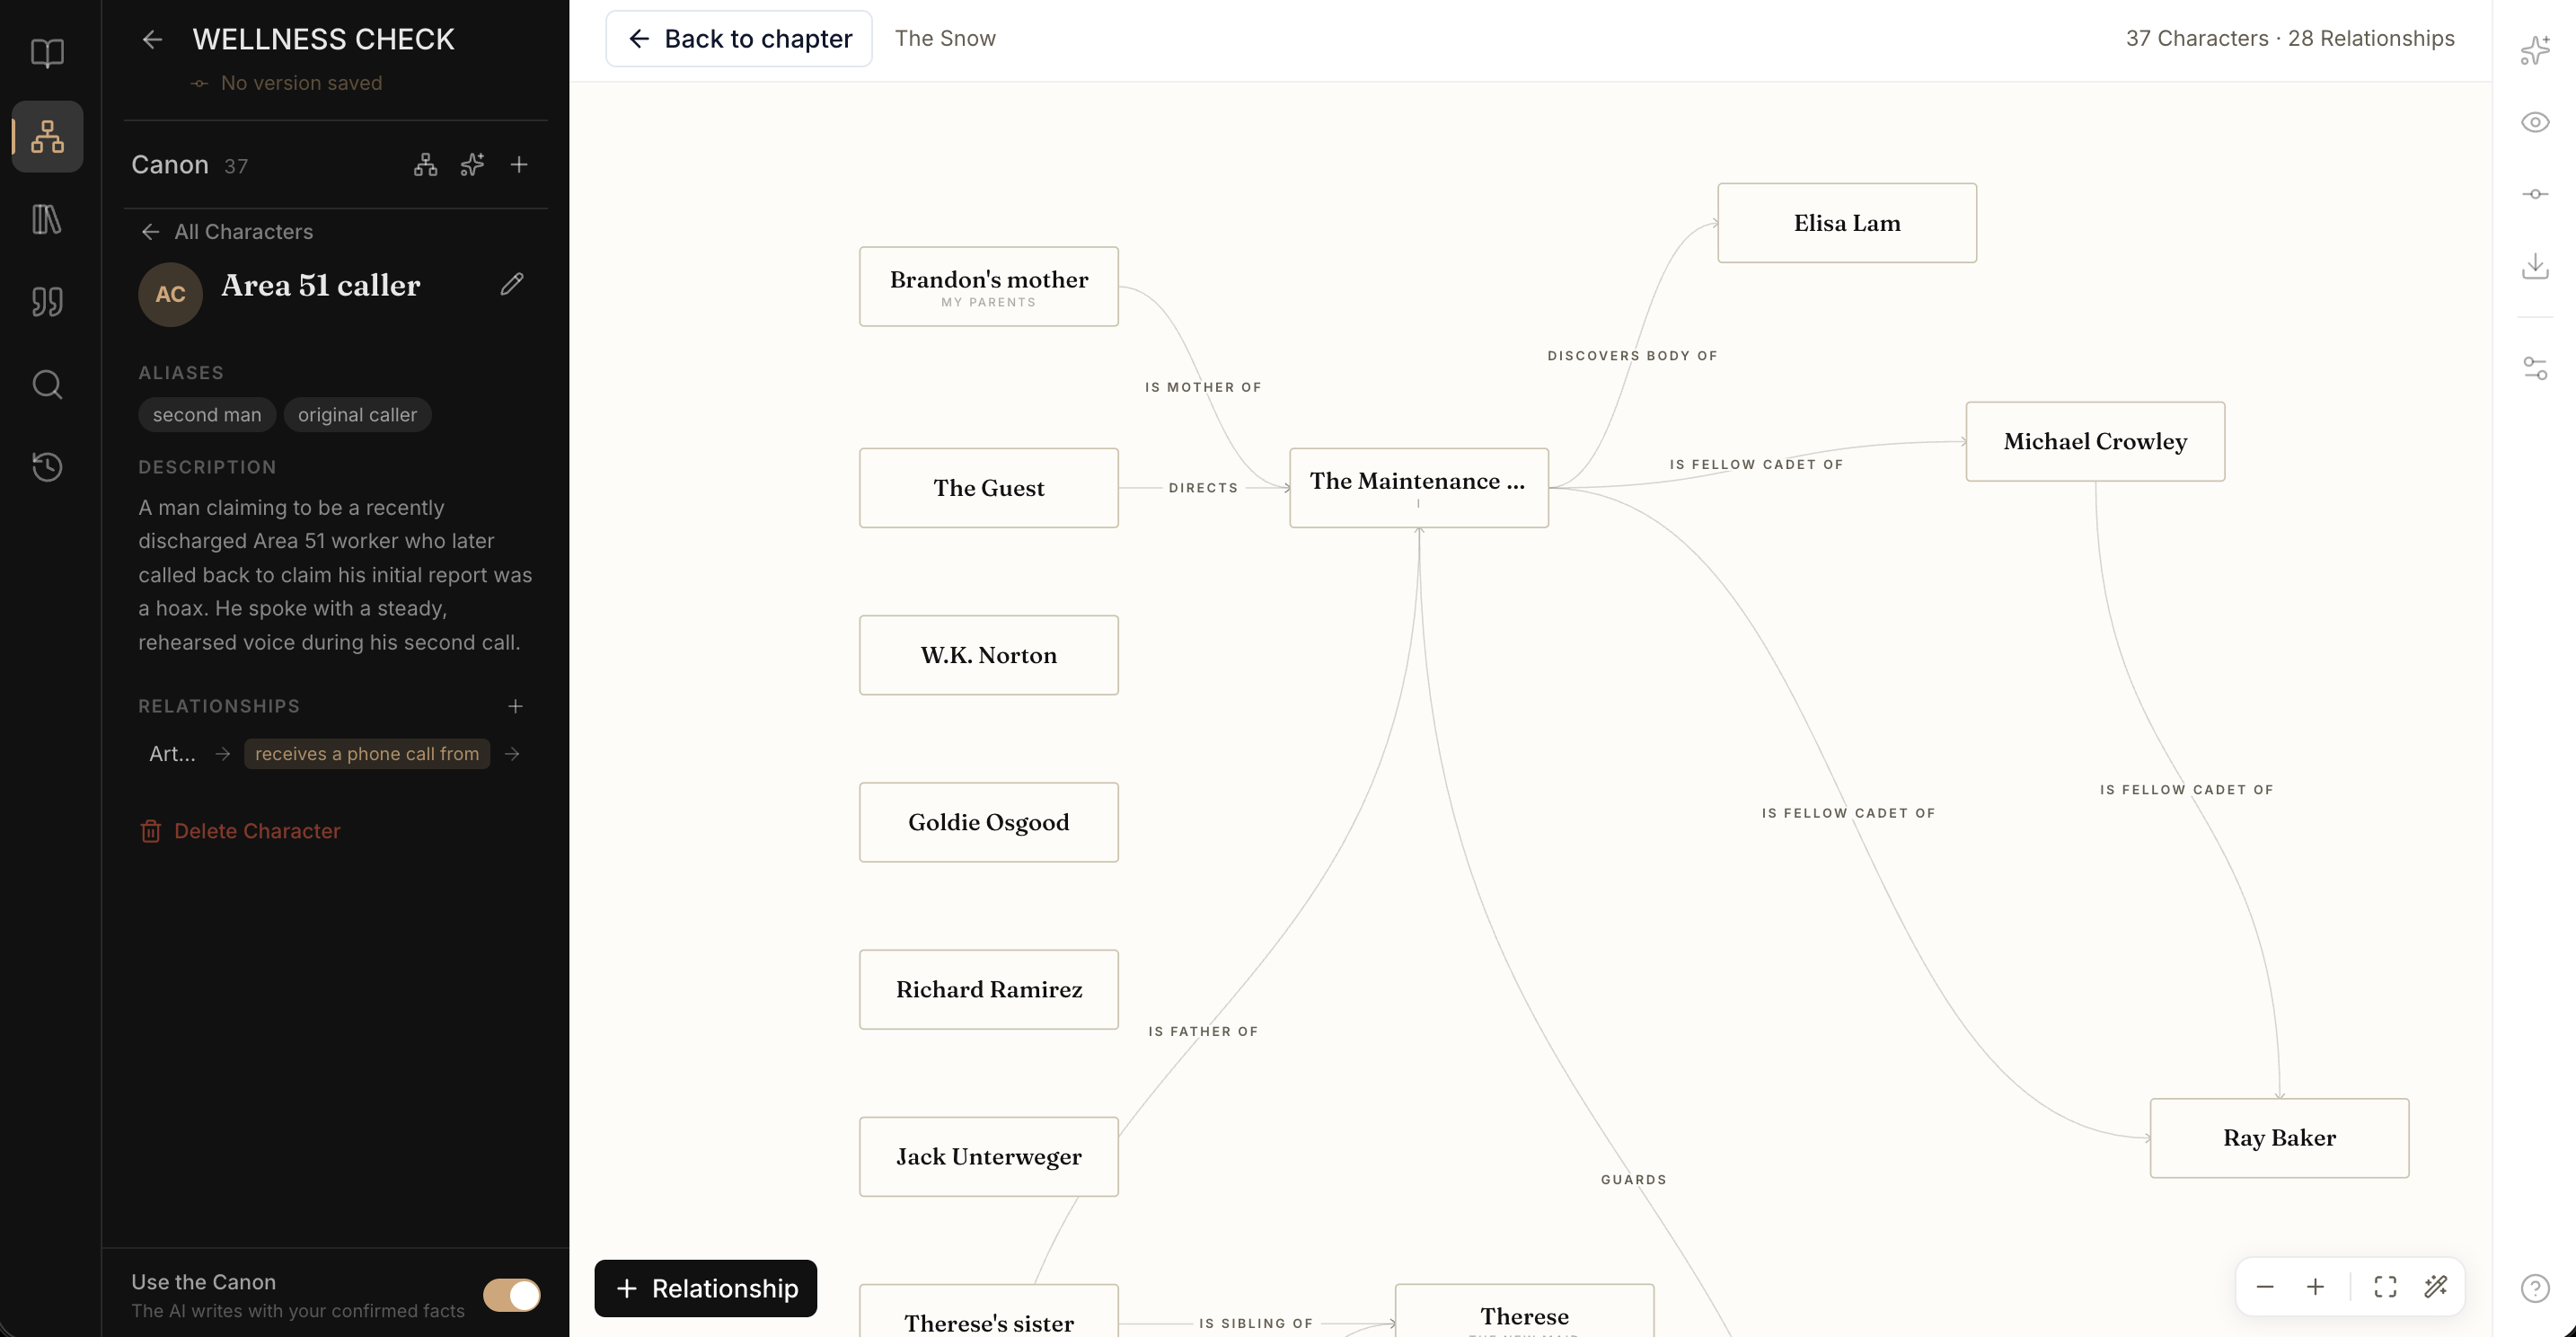This screenshot has height=1337, width=2576.
Task: Click the IS FATHER OF edge label
Action: (1203, 1032)
